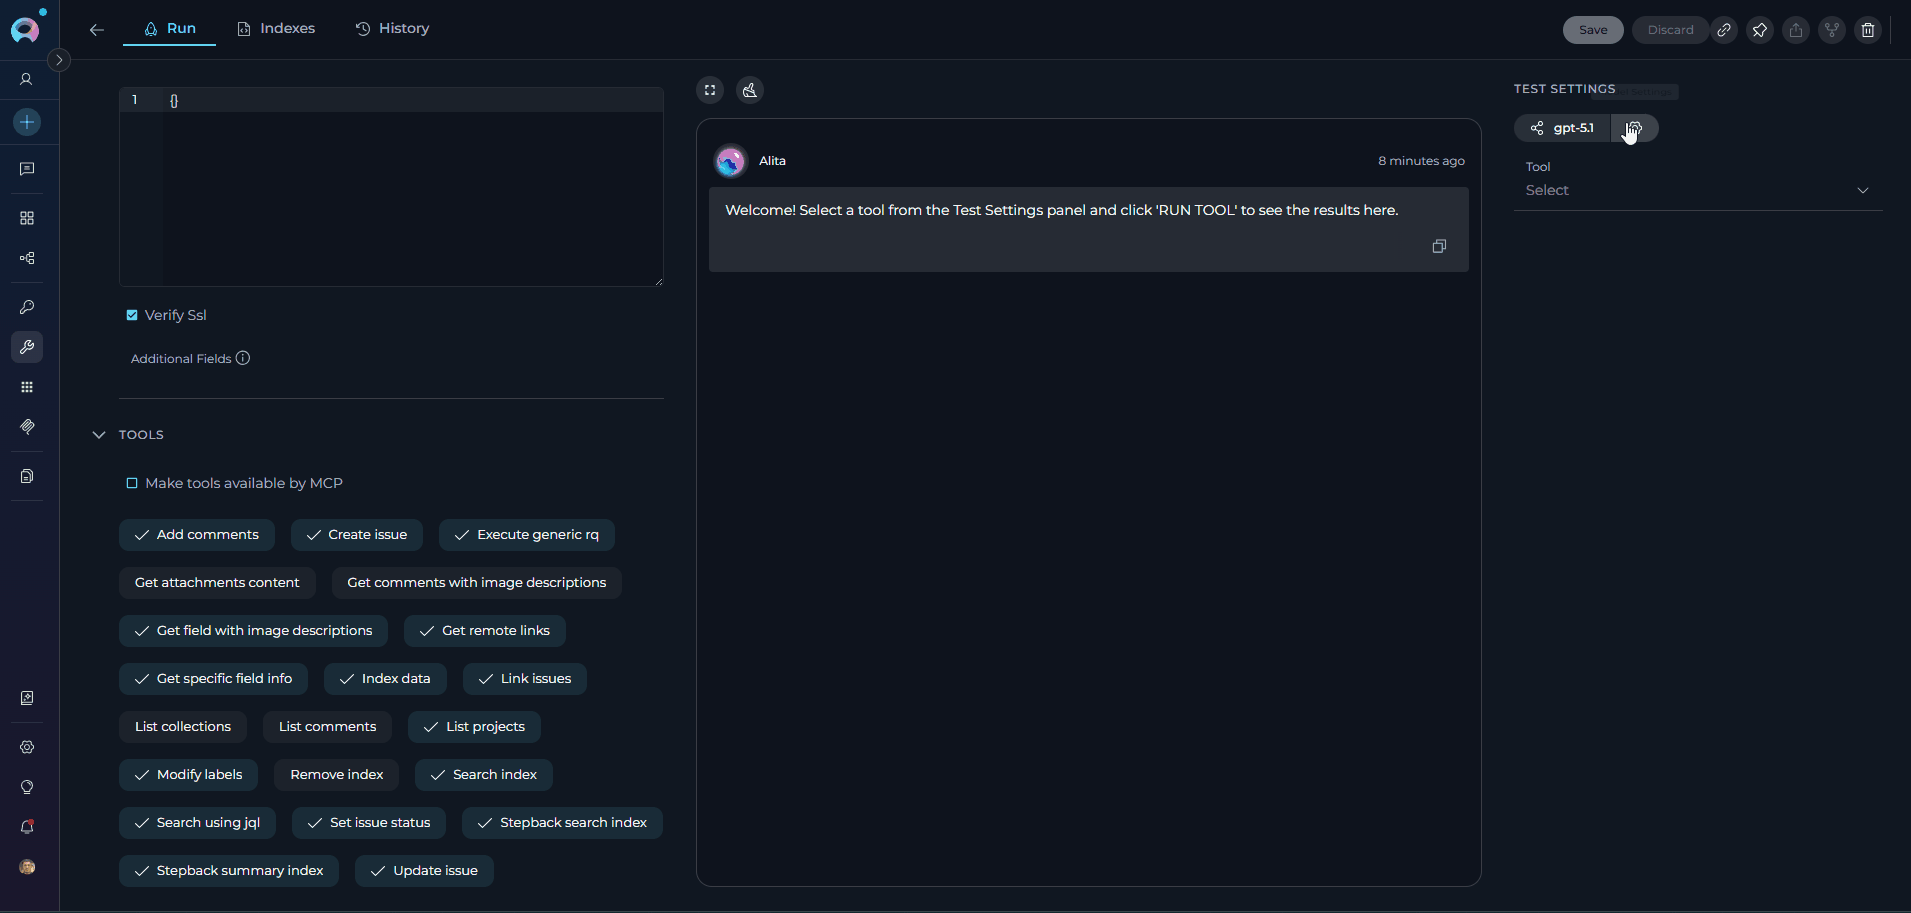Image resolution: width=1911 pixels, height=913 pixels.
Task: Toggle the Create issue tool chip
Action: 357,535
